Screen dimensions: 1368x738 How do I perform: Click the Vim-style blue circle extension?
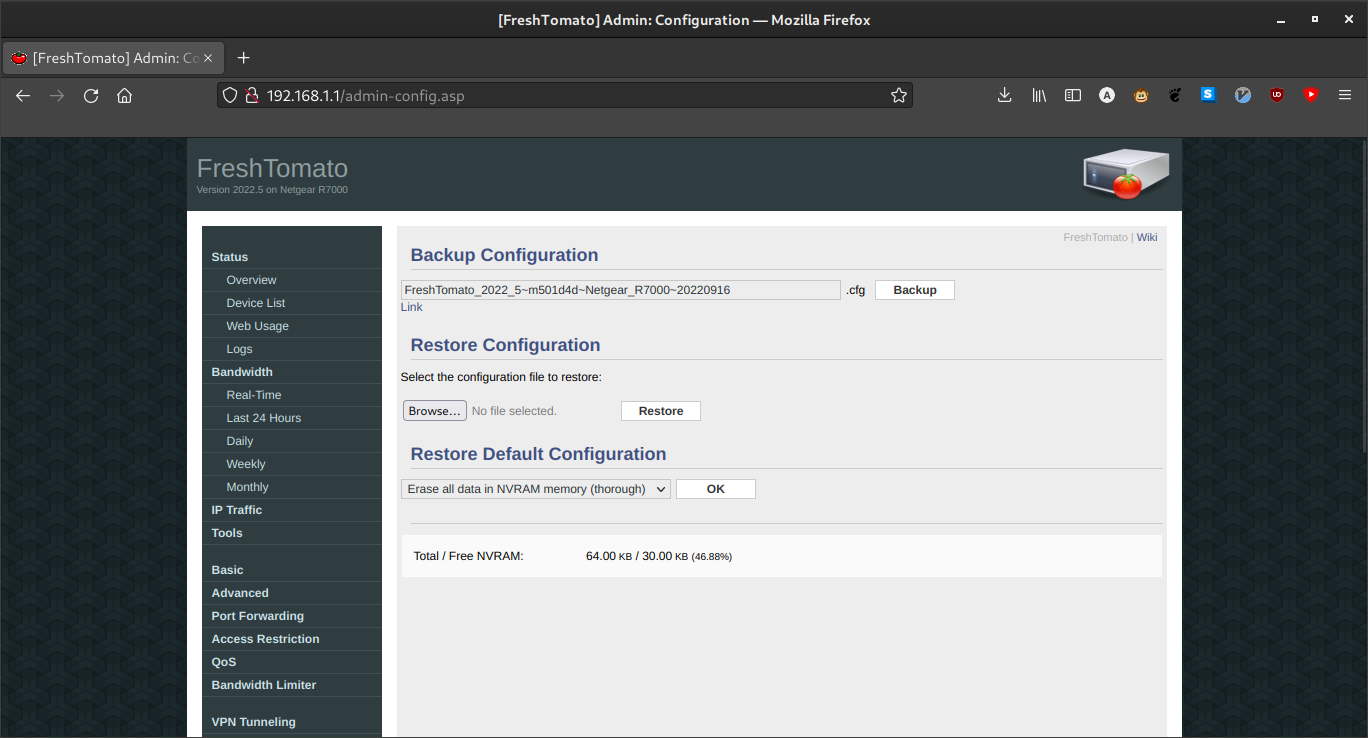1243,95
